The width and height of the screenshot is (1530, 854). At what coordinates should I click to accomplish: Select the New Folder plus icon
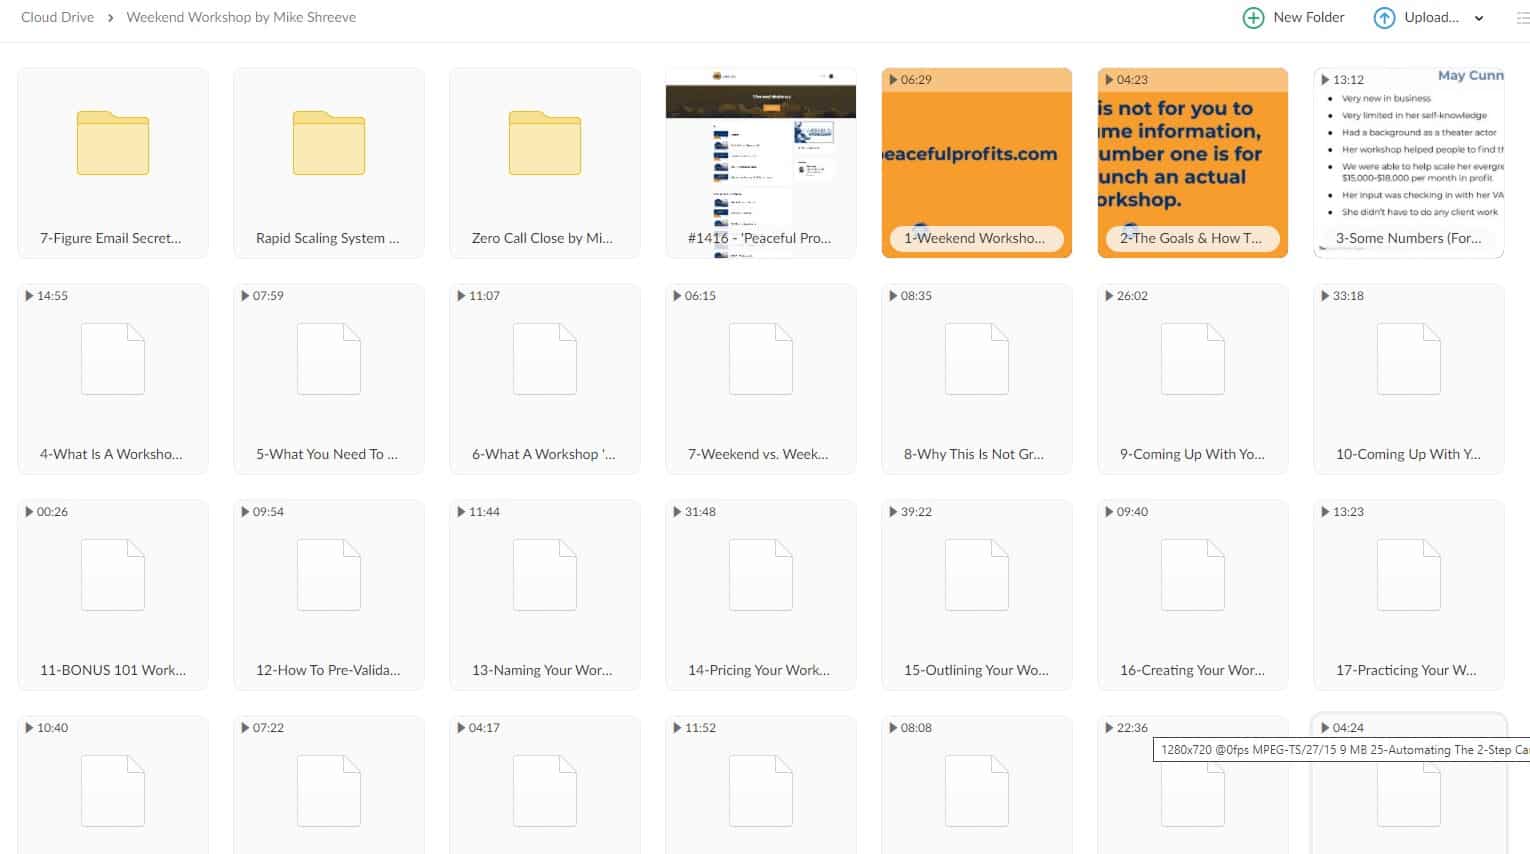coord(1252,17)
